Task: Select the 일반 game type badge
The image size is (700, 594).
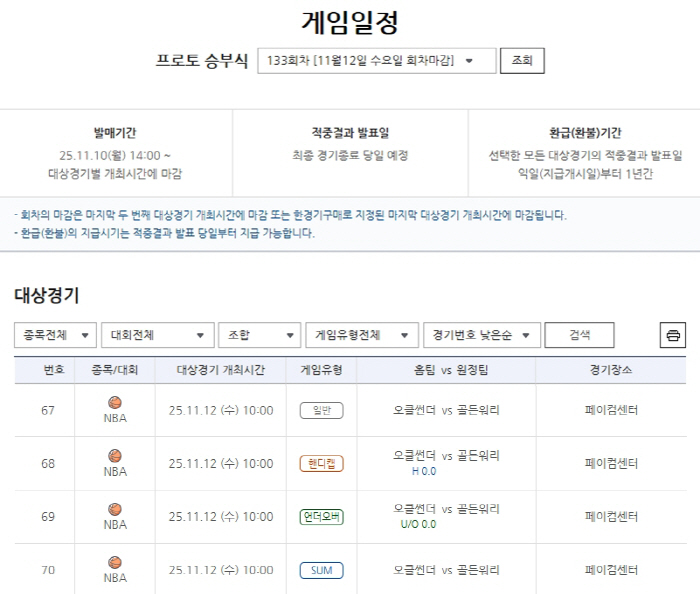Action: [x=321, y=410]
